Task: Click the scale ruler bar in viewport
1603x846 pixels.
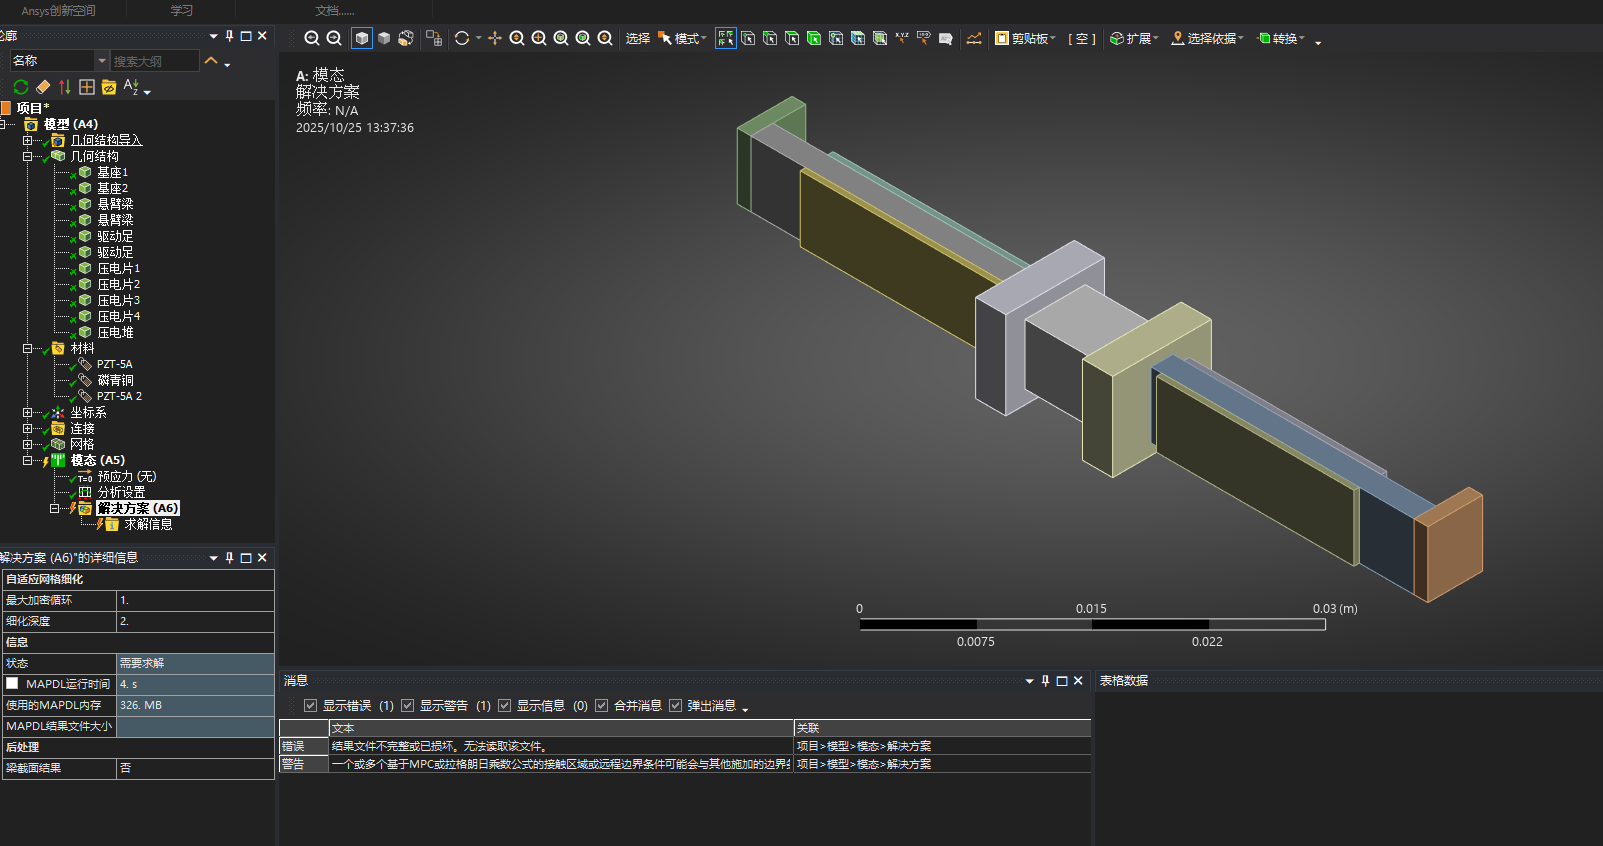Action: (1092, 624)
